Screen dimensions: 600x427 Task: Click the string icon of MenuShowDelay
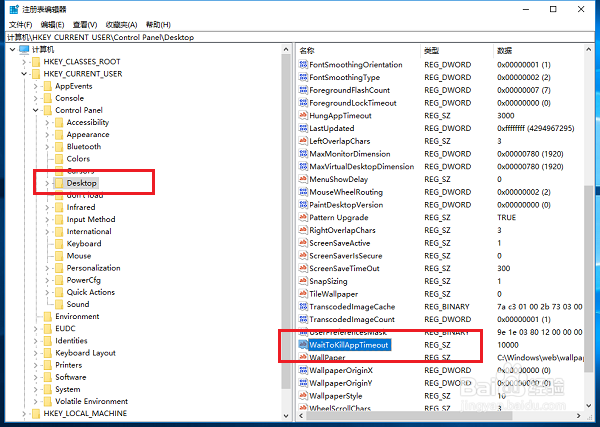303,179
